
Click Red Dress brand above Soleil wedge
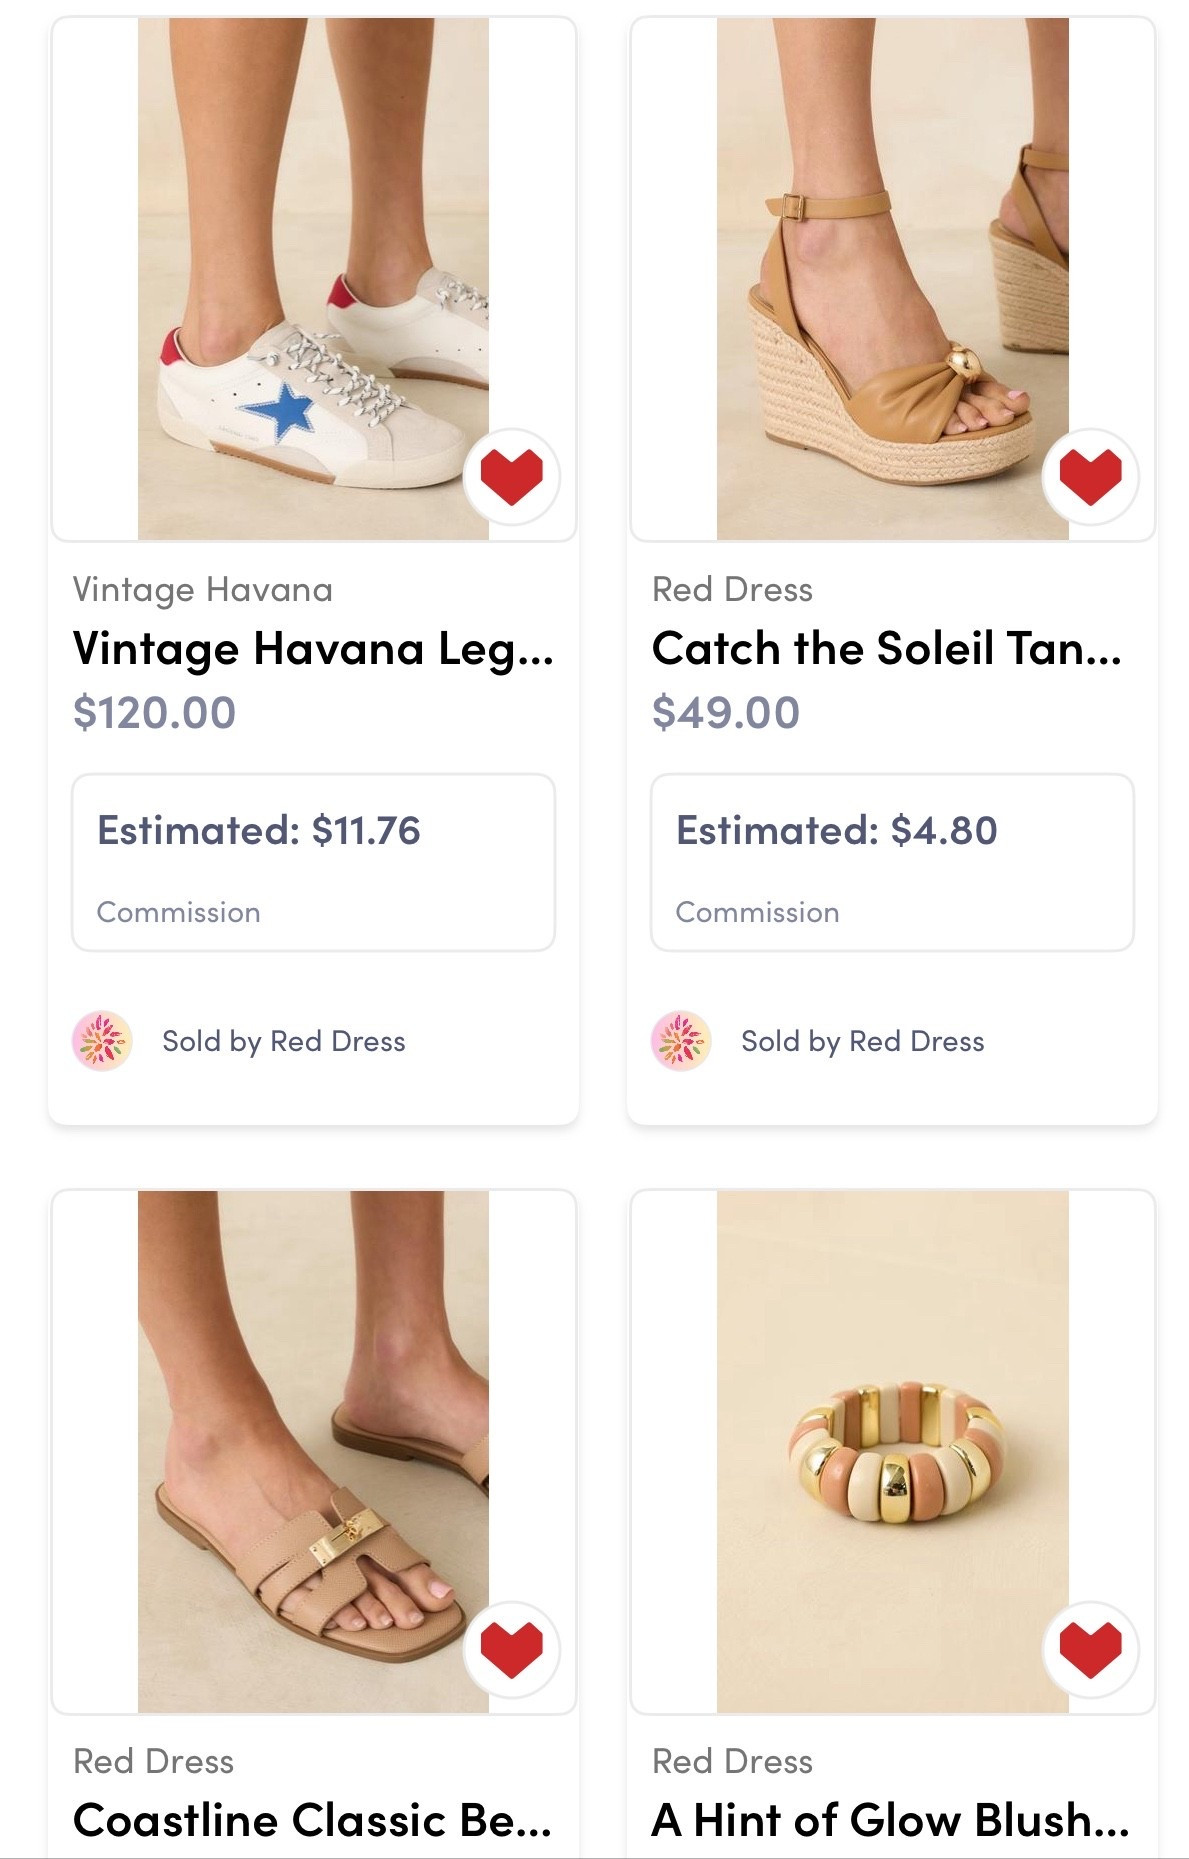[x=732, y=590]
